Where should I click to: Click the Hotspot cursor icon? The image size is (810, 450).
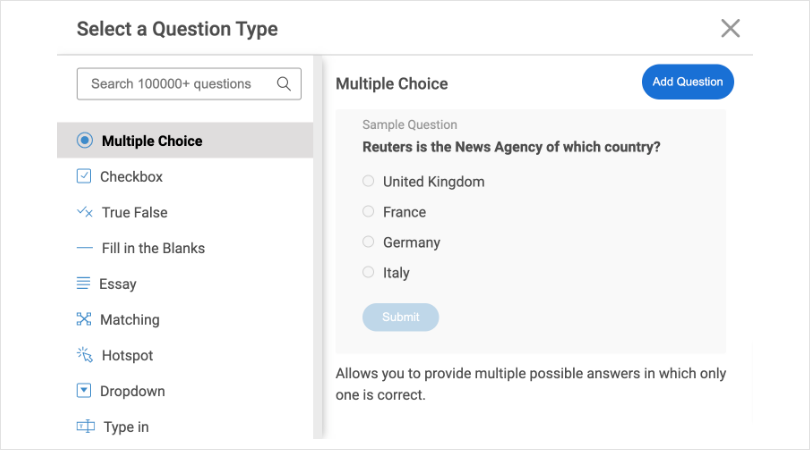click(x=84, y=355)
